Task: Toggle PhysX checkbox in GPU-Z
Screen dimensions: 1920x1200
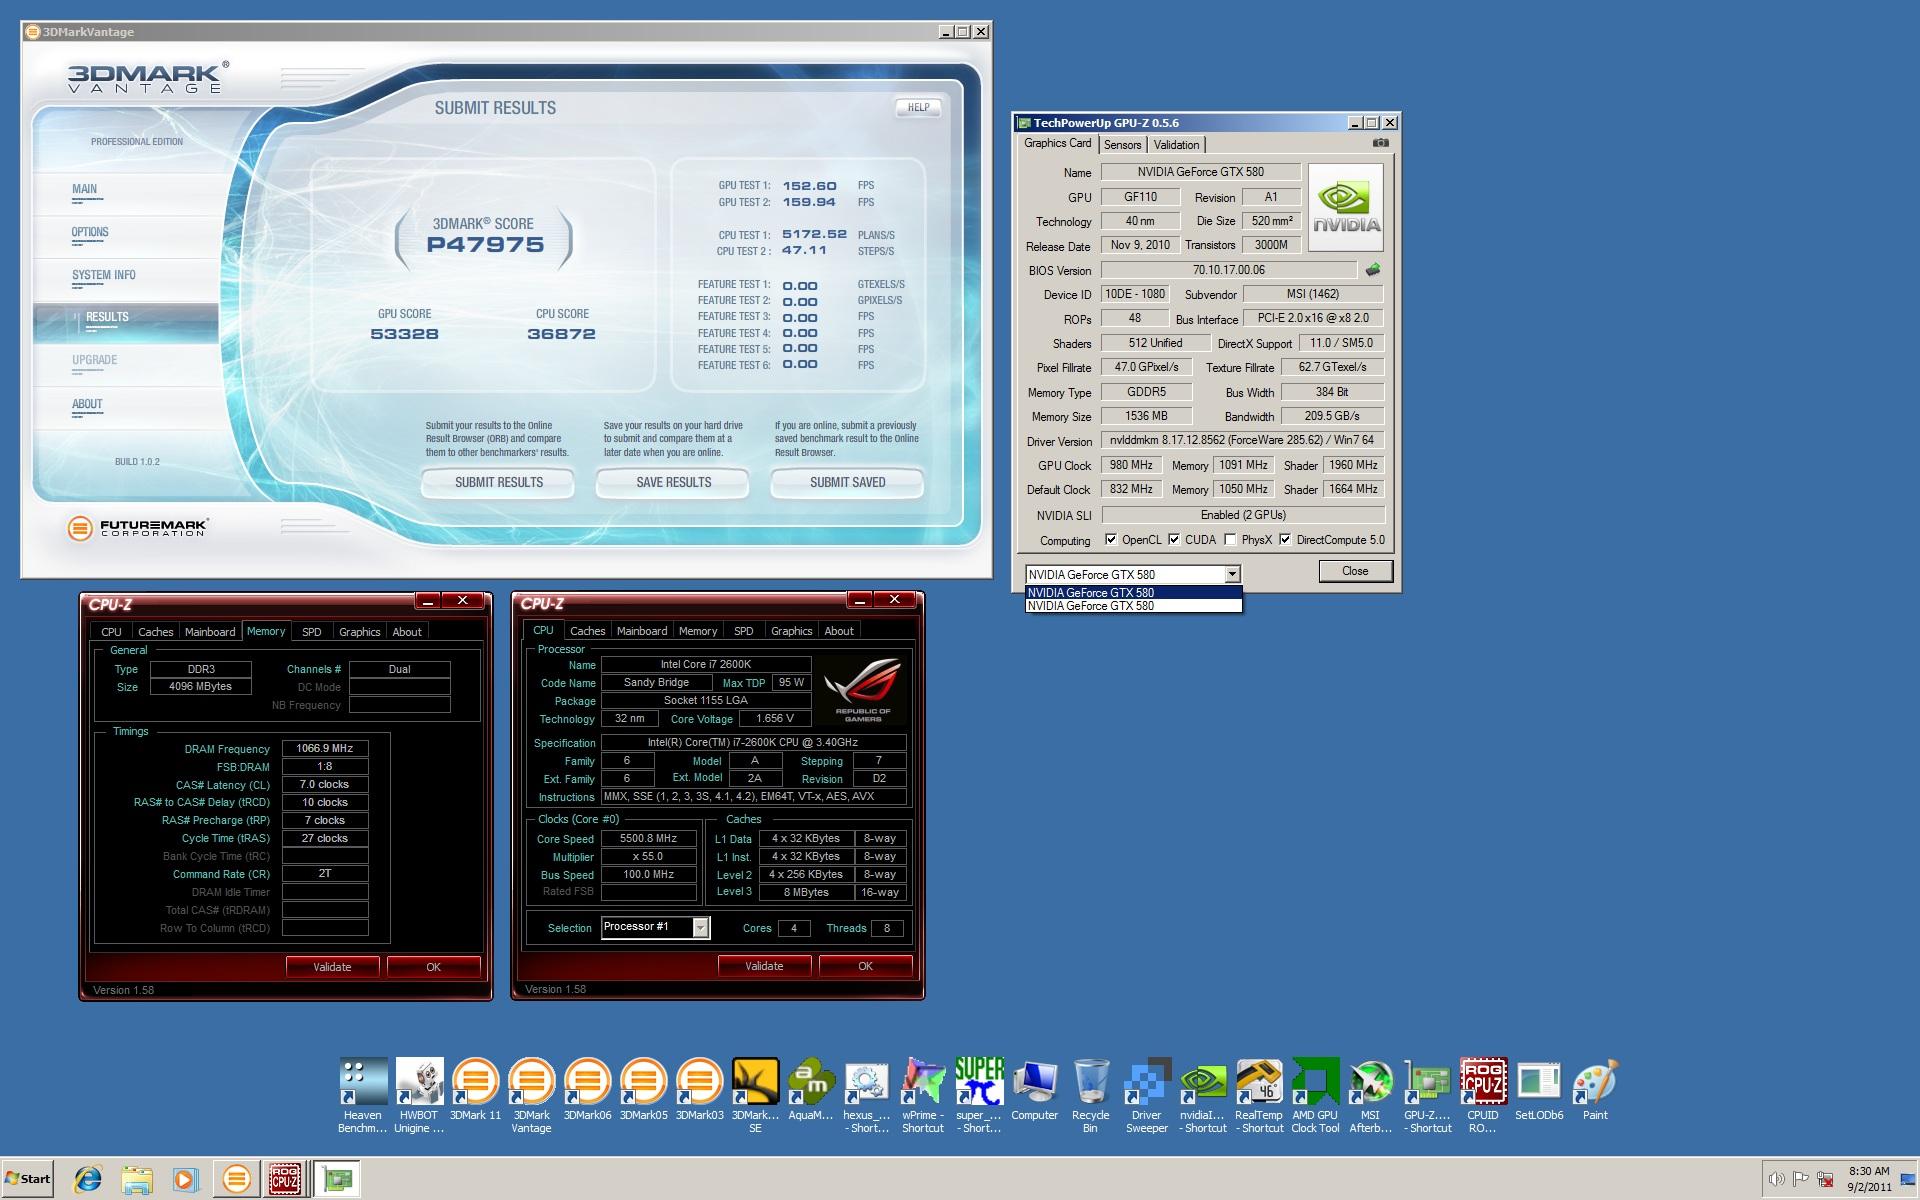Action: tap(1230, 540)
